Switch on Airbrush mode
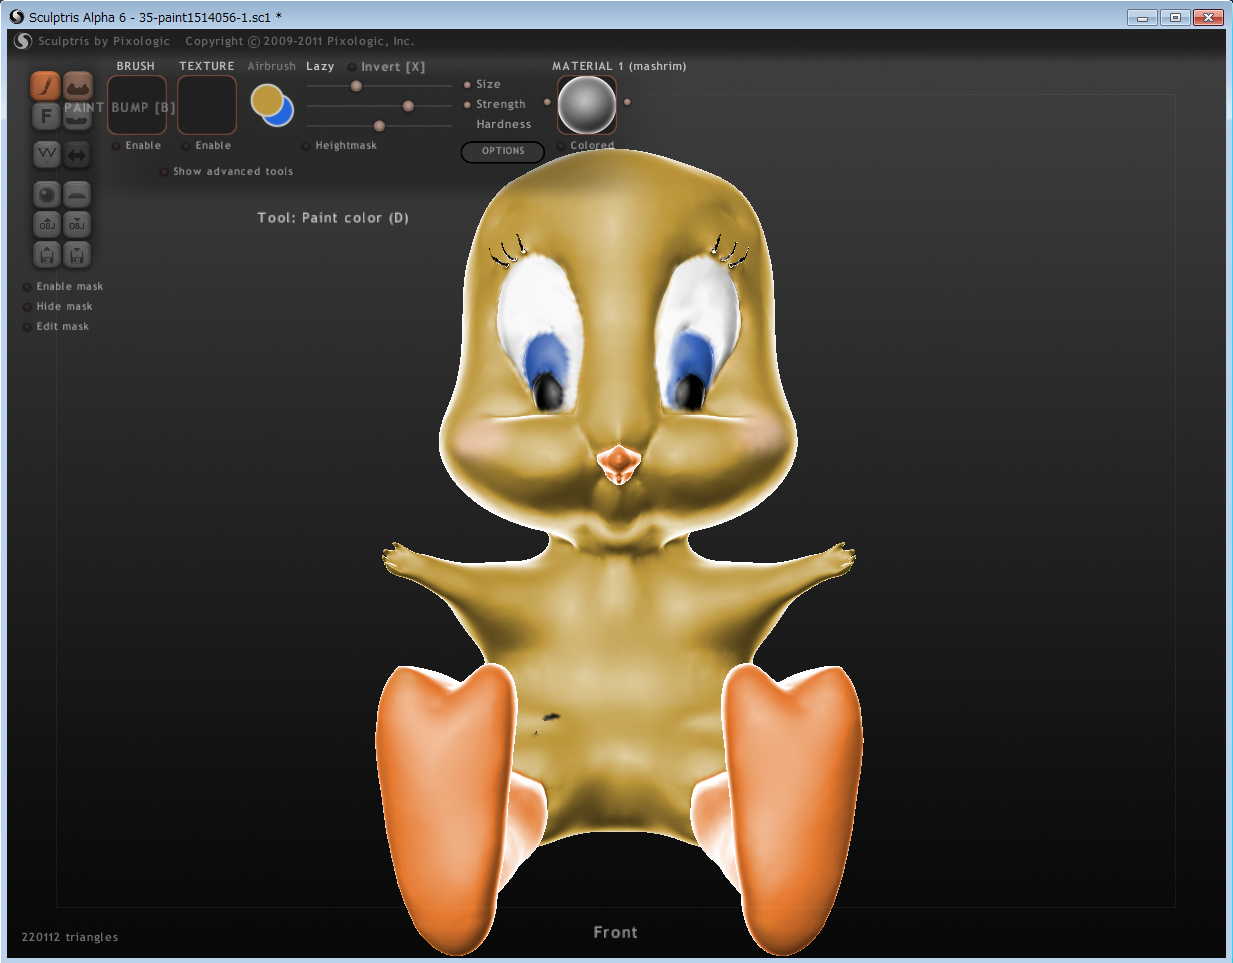 click(x=272, y=66)
